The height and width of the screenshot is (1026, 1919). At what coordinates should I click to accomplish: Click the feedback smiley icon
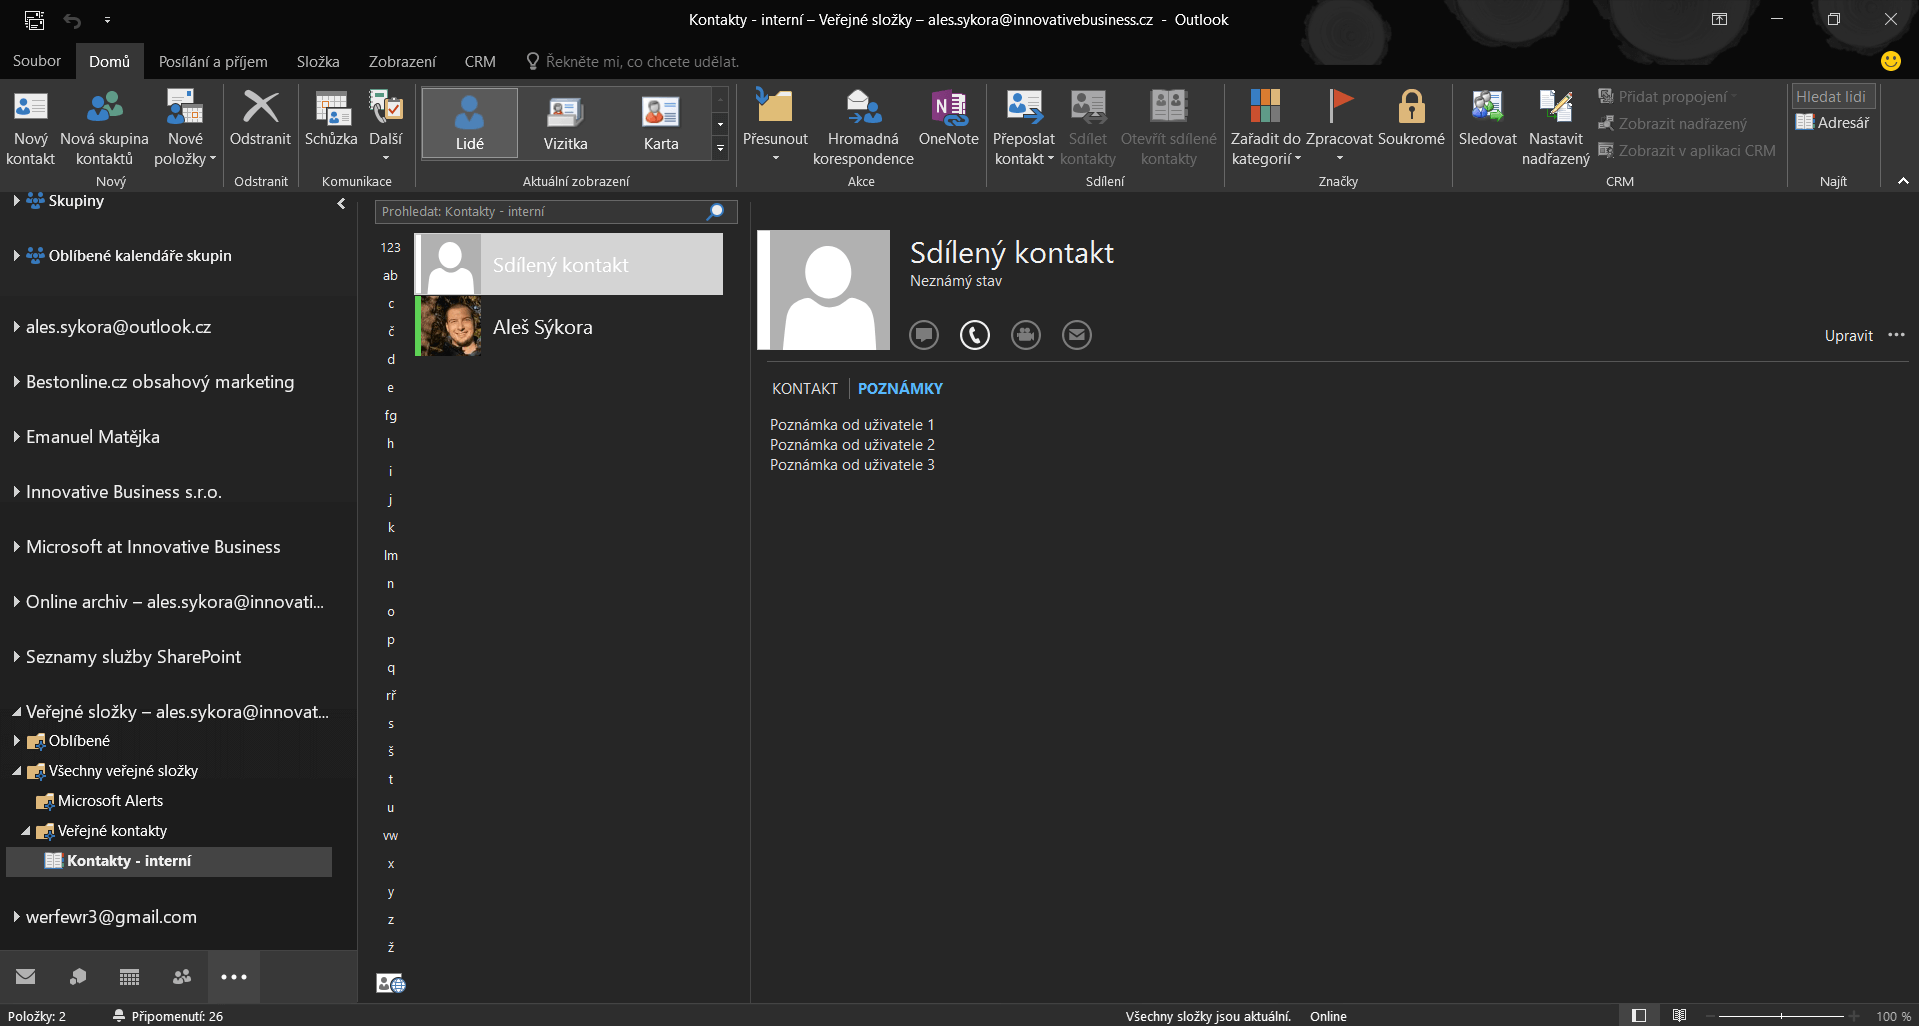1891,61
